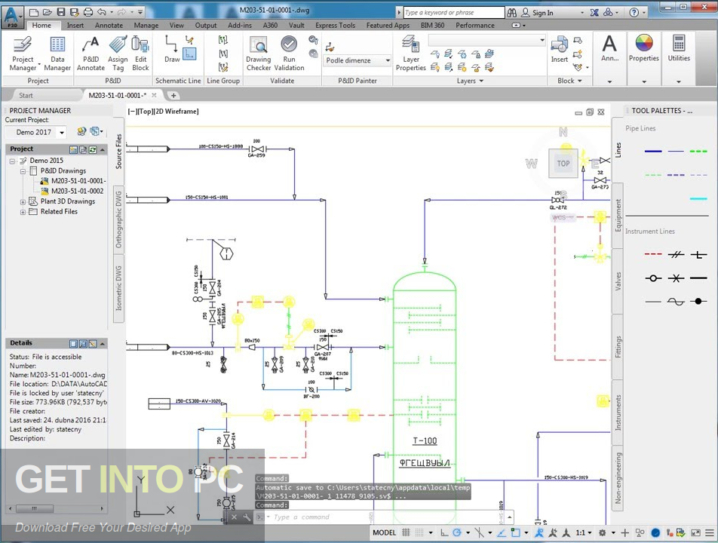Image resolution: width=718 pixels, height=543 pixels.
Task: Click the search binoculars icon
Action: pyautogui.click(x=511, y=13)
